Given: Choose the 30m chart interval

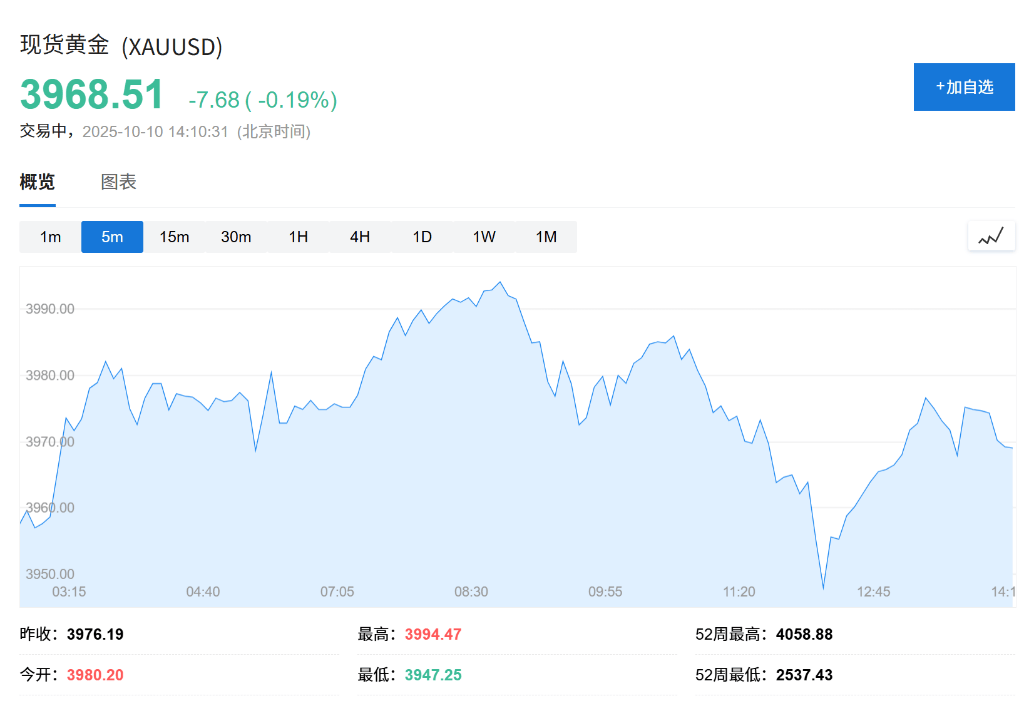Looking at the screenshot, I should (x=236, y=237).
